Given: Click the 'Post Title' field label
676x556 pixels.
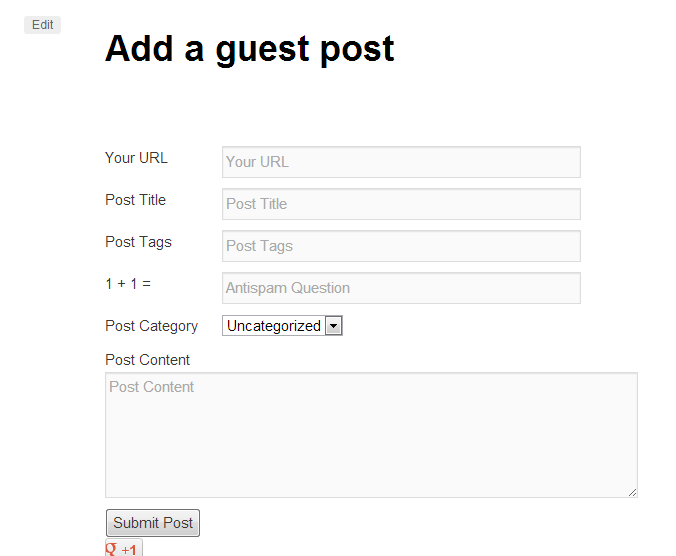Looking at the screenshot, I should [135, 200].
